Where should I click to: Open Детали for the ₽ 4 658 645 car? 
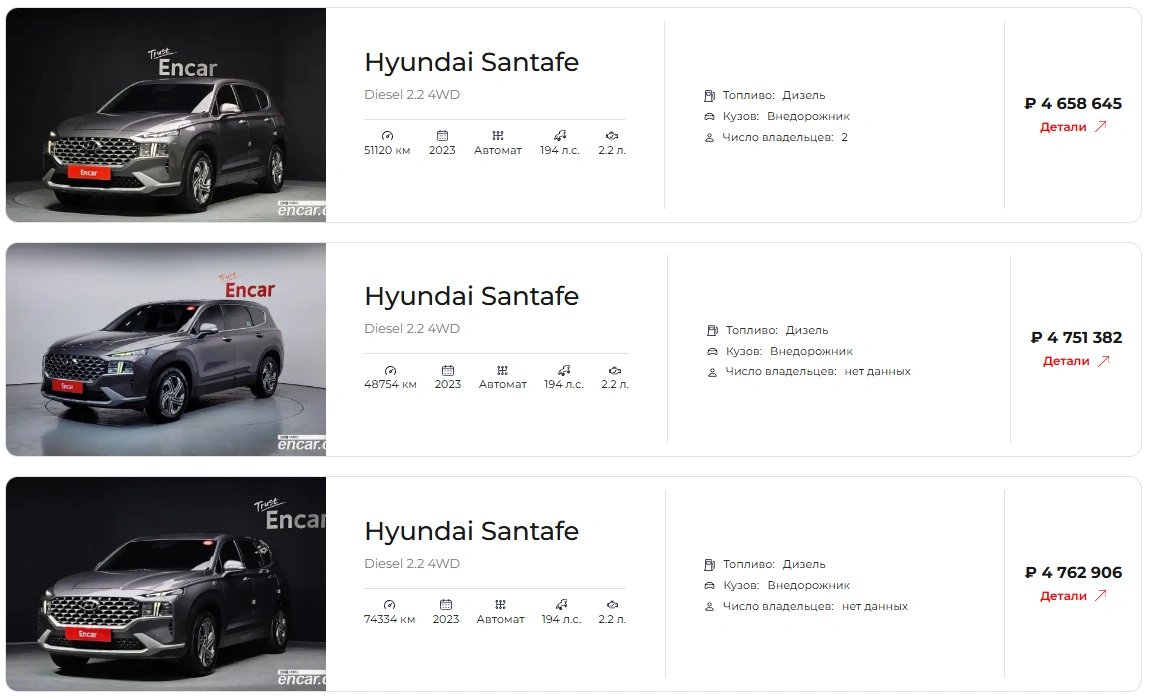coord(1063,127)
